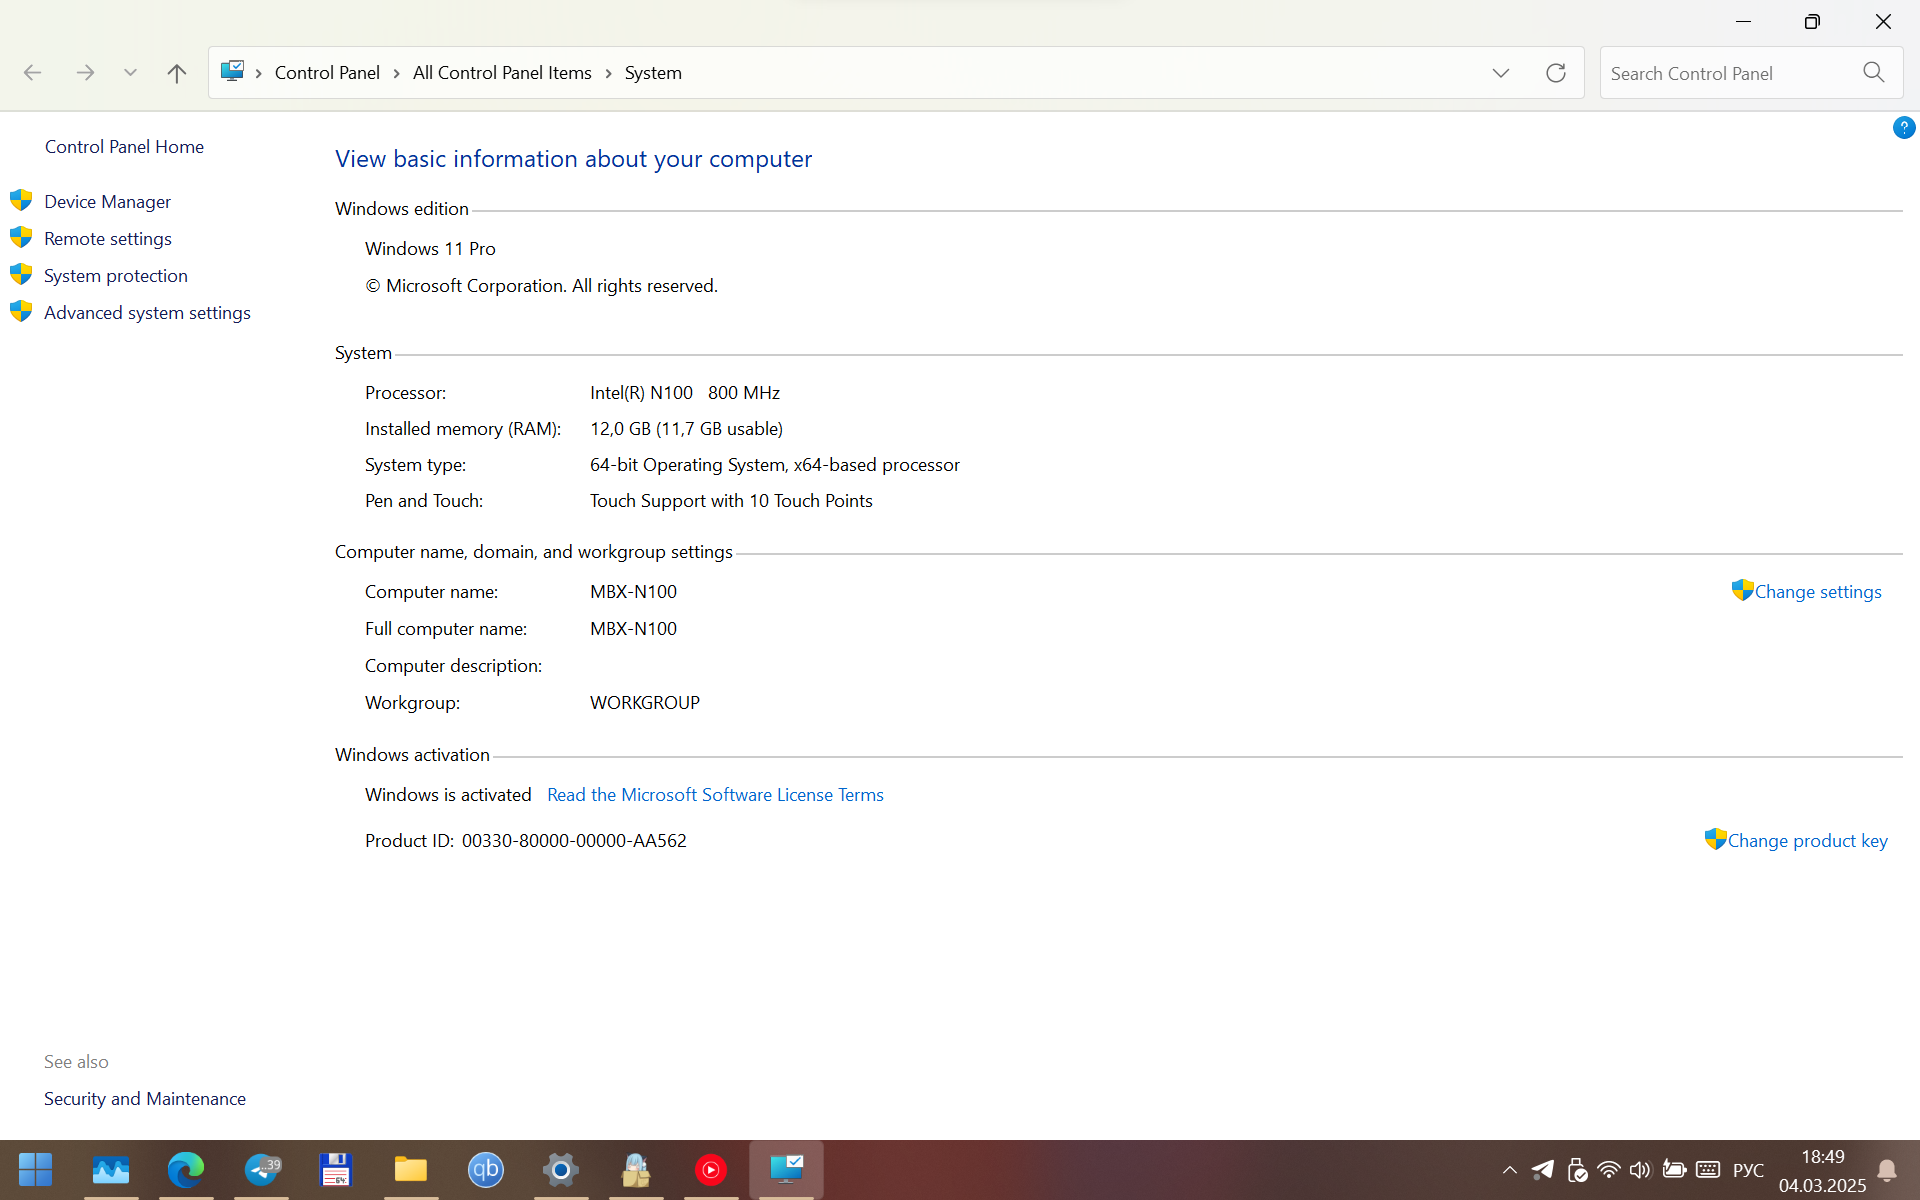Click the volume speaker tray icon
Image resolution: width=1920 pixels, height=1200 pixels.
coord(1641,1170)
